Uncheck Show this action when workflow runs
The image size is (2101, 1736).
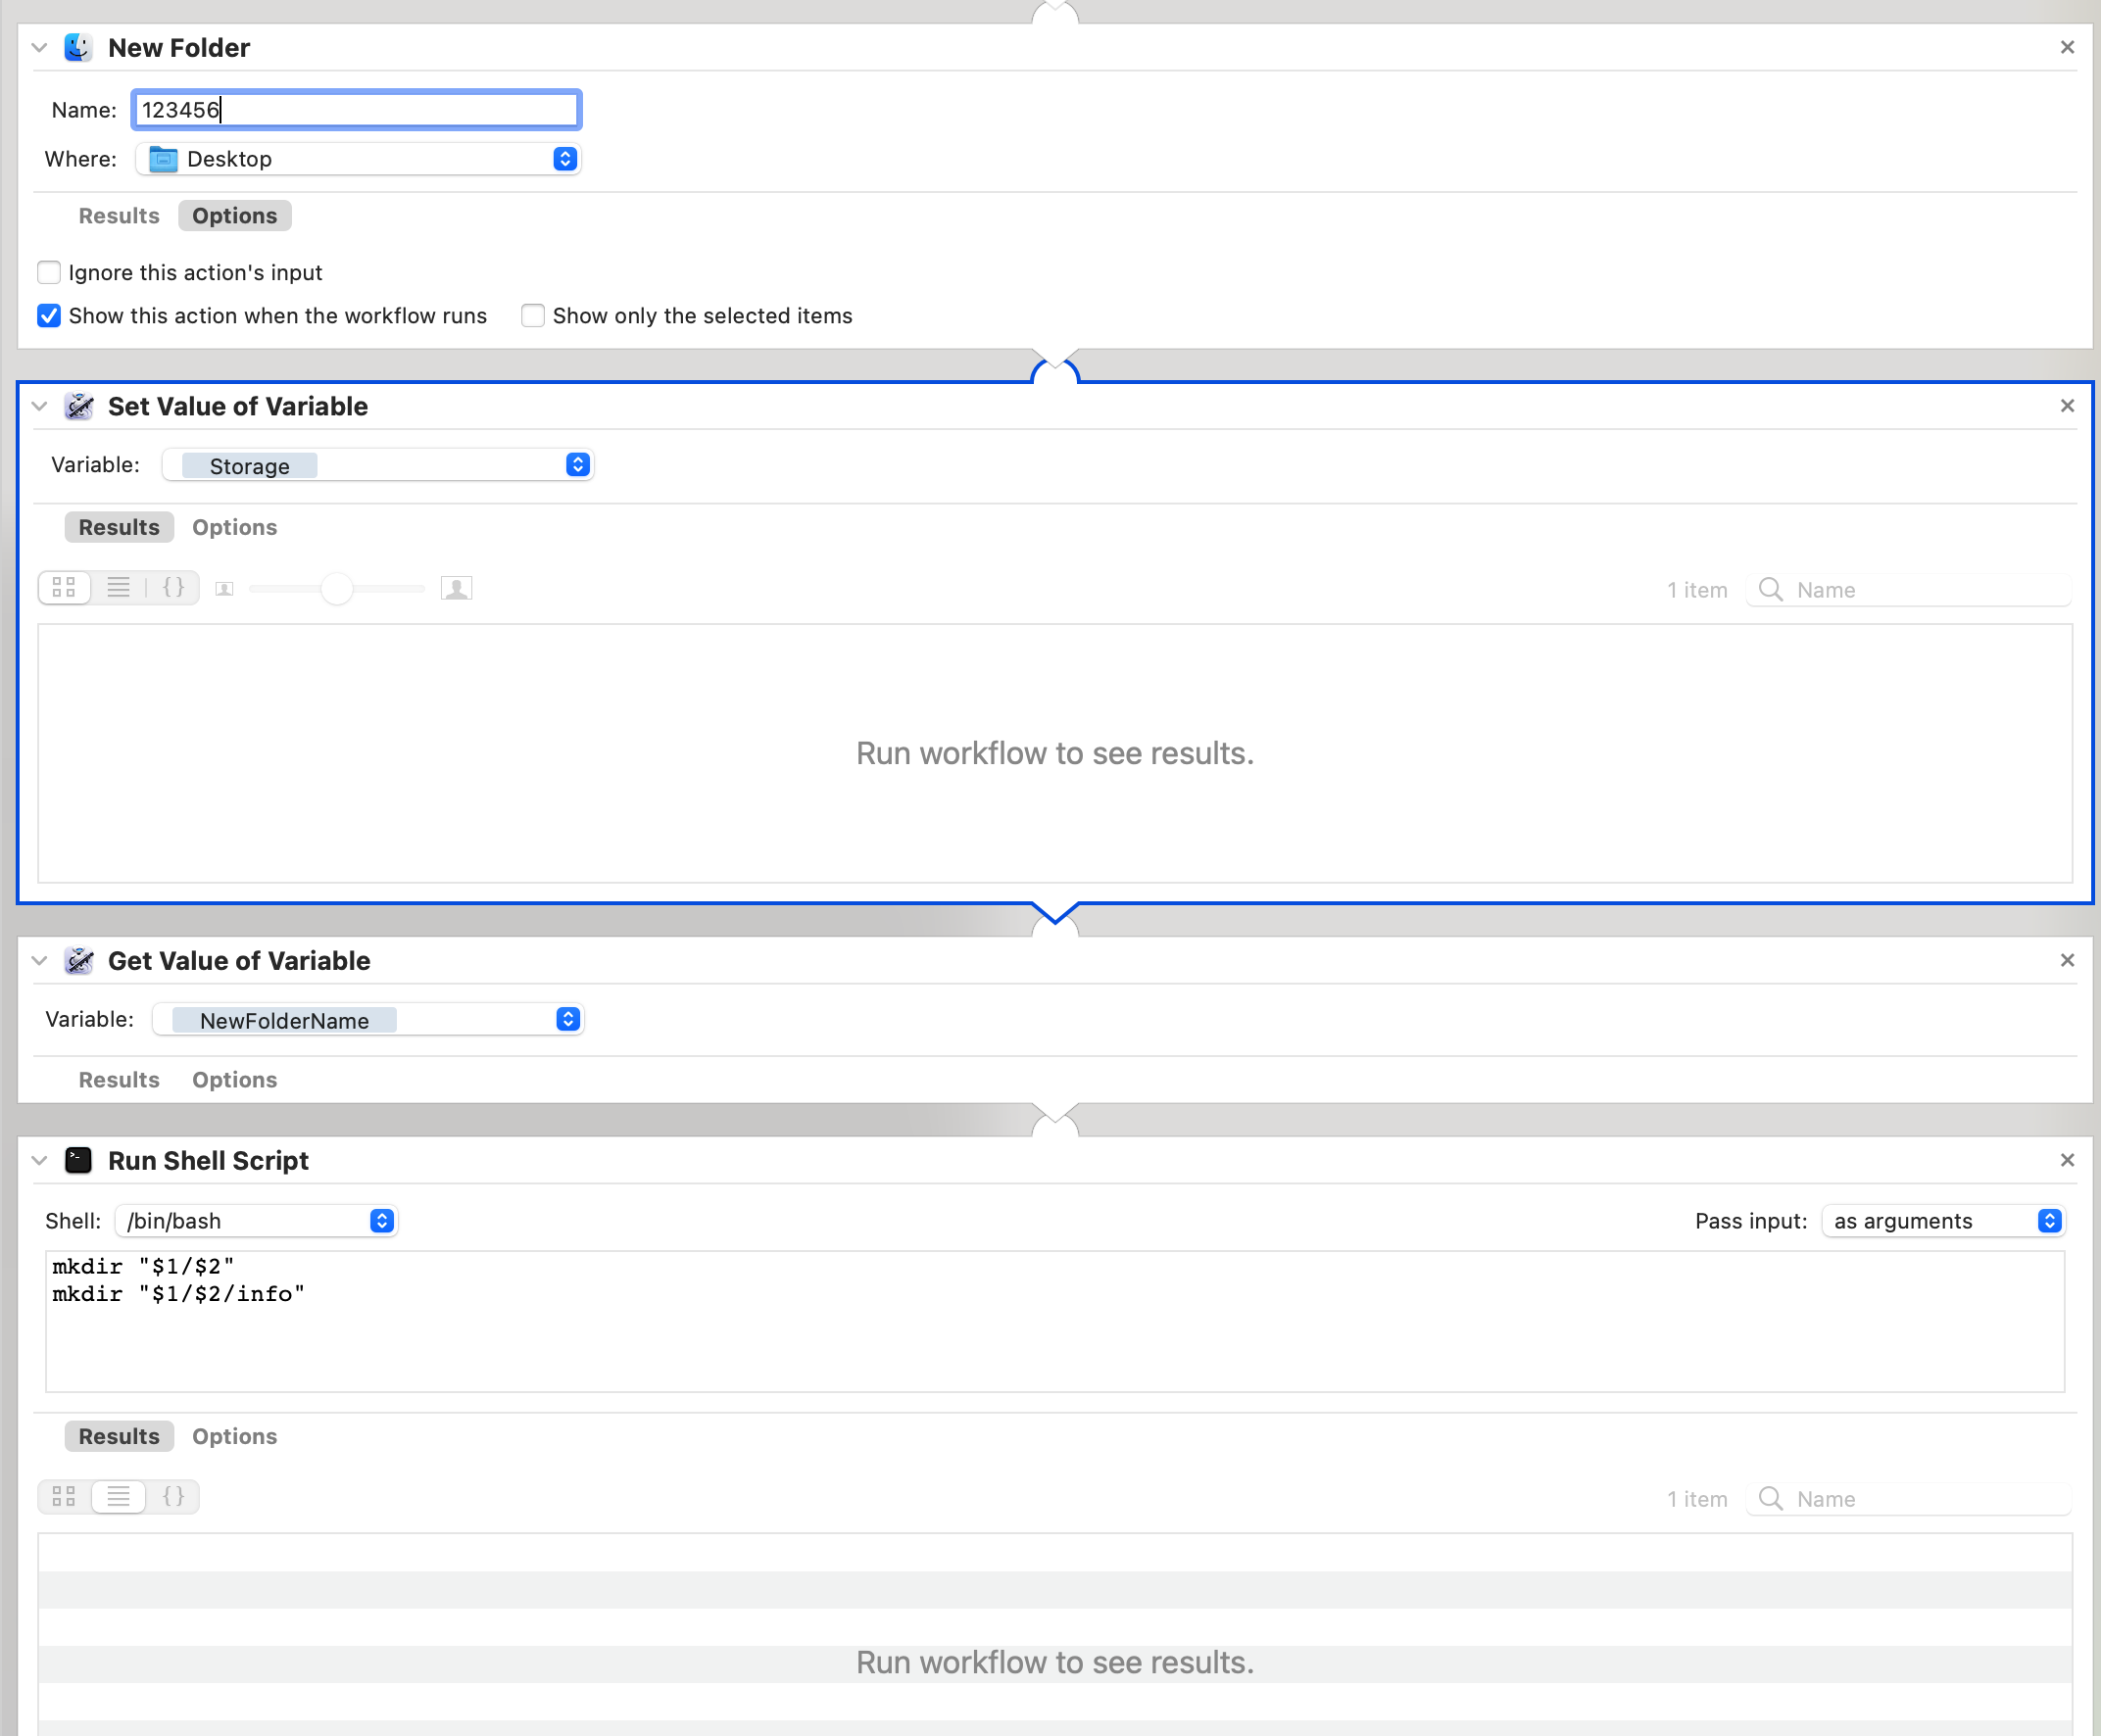(x=49, y=316)
